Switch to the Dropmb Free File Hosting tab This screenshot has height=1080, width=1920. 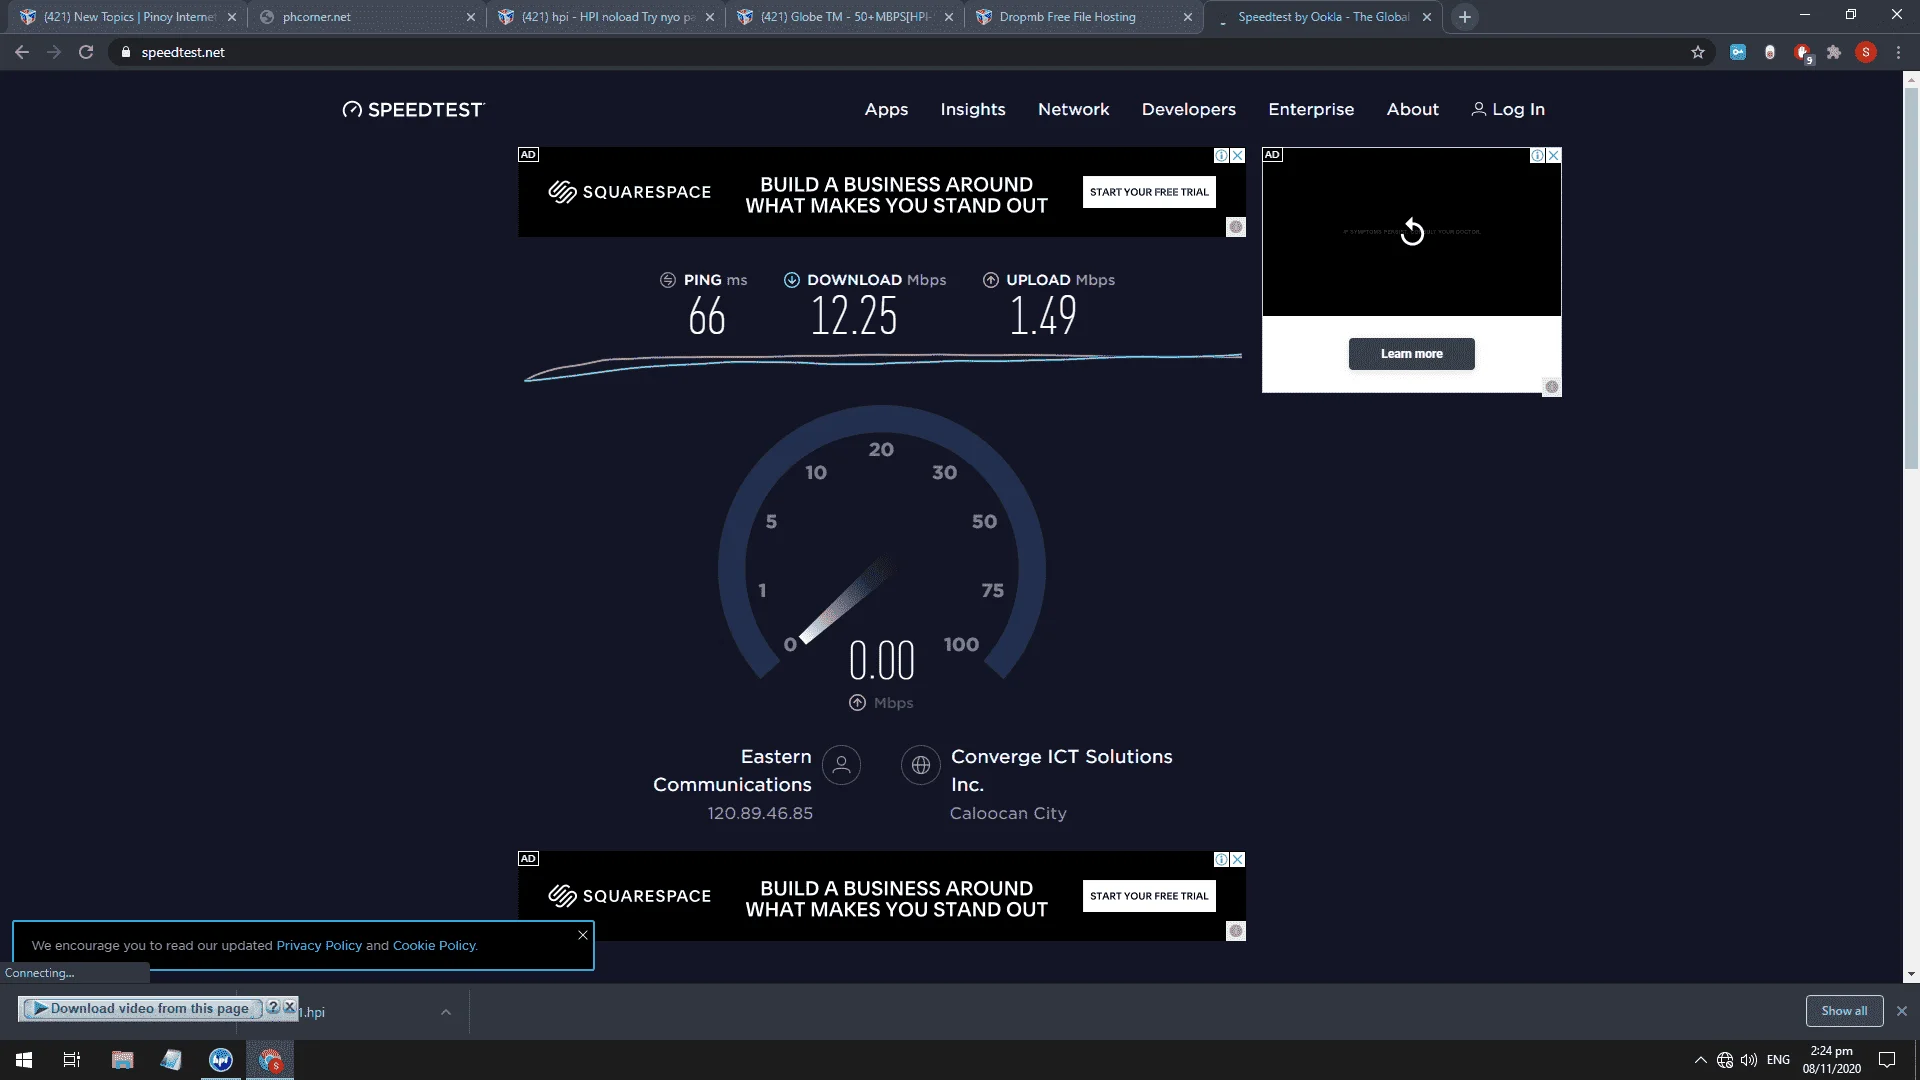pyautogui.click(x=1085, y=17)
